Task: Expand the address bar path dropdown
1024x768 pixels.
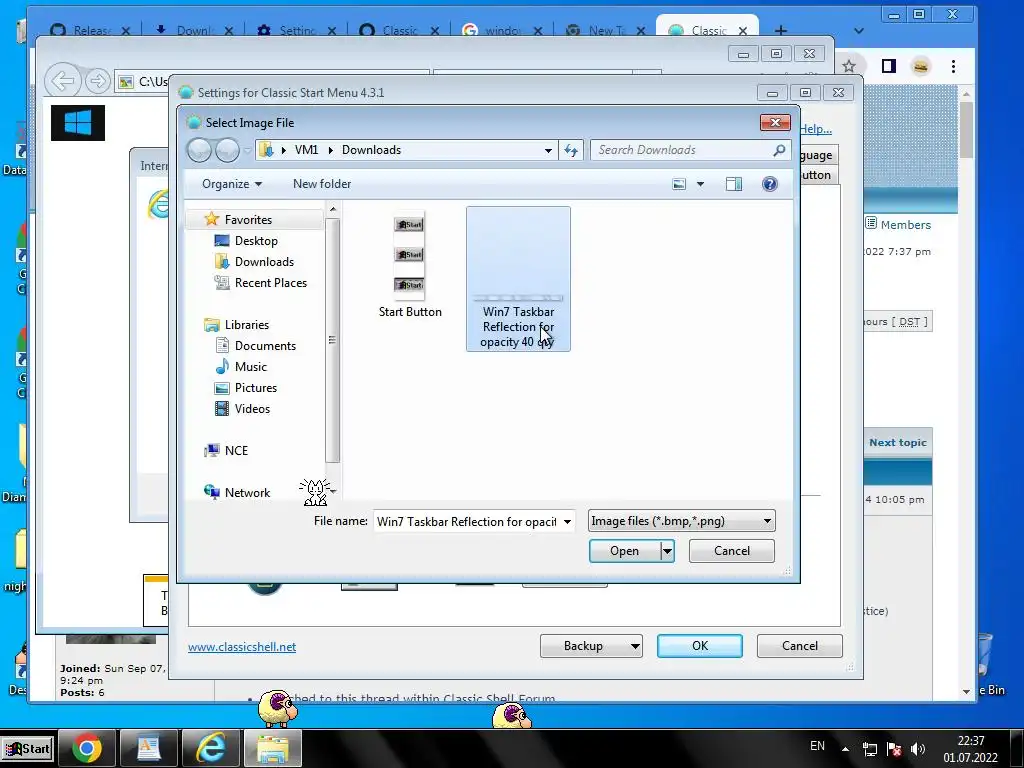Action: tap(548, 150)
